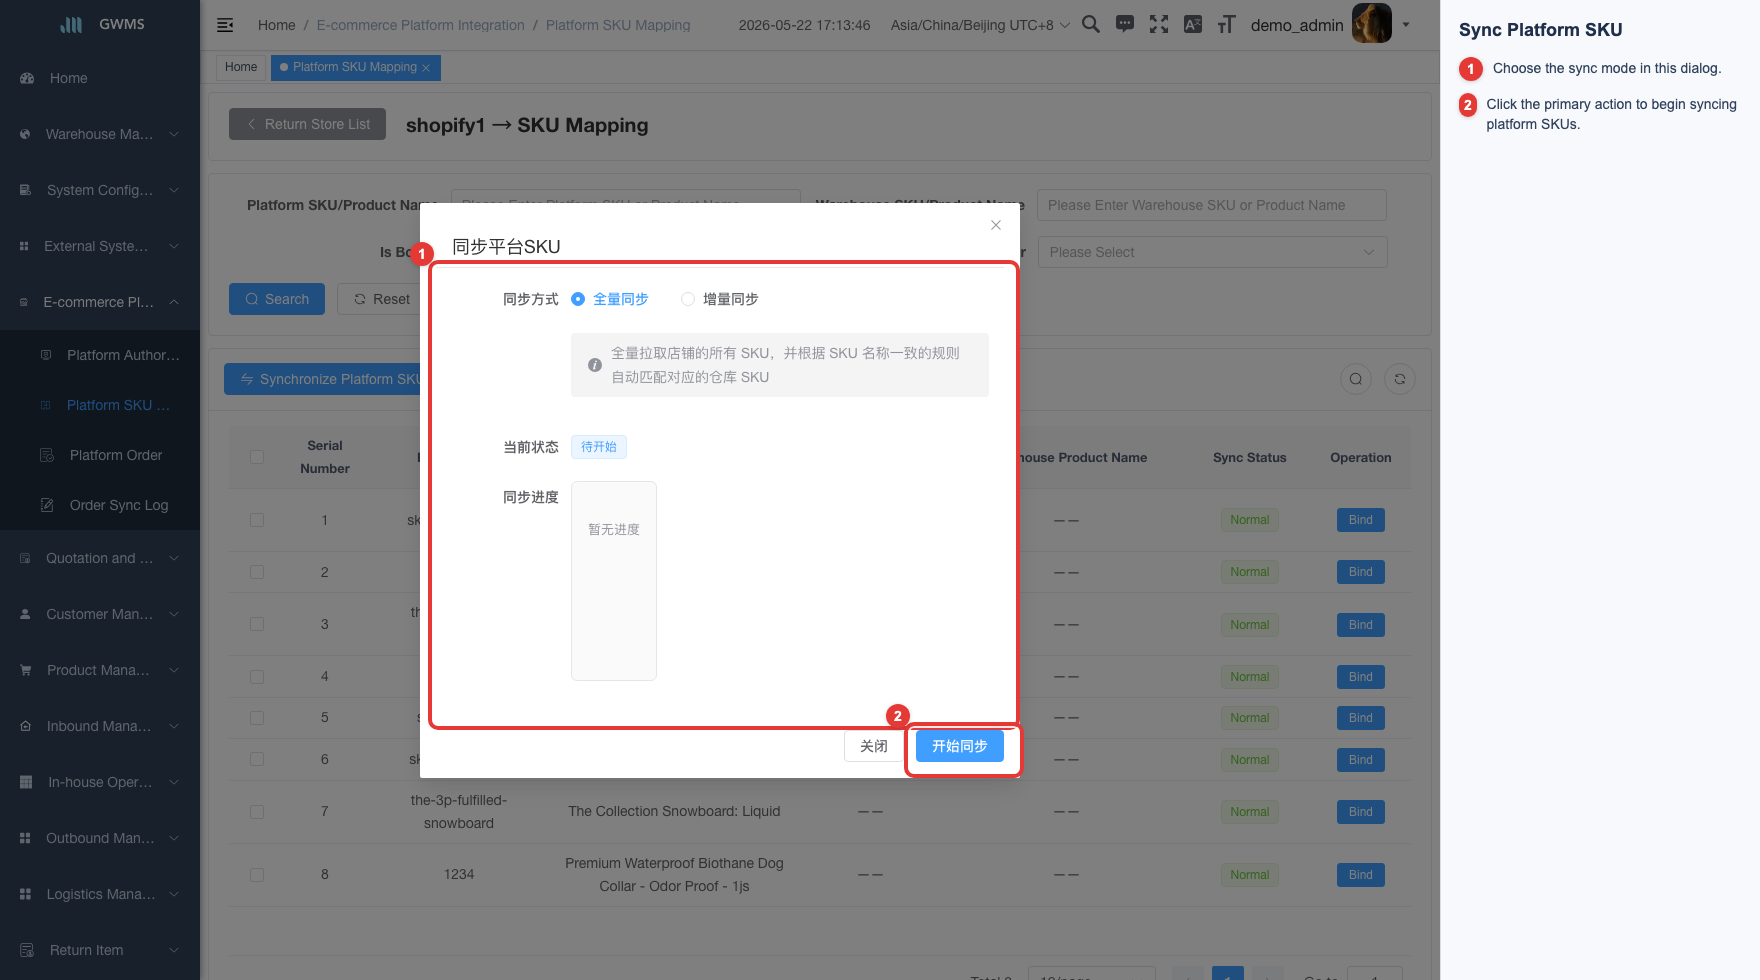Click the Reset button

click(x=381, y=299)
